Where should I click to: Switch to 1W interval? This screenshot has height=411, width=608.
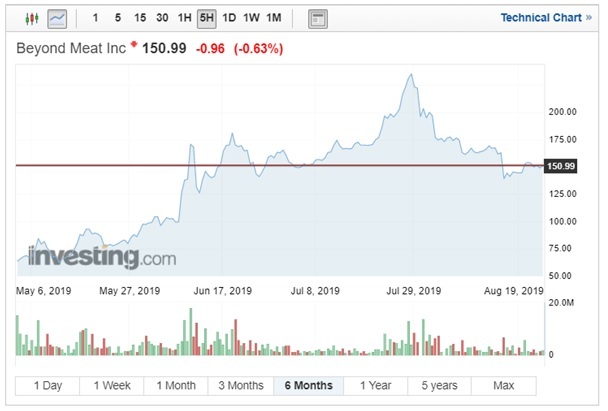click(251, 18)
